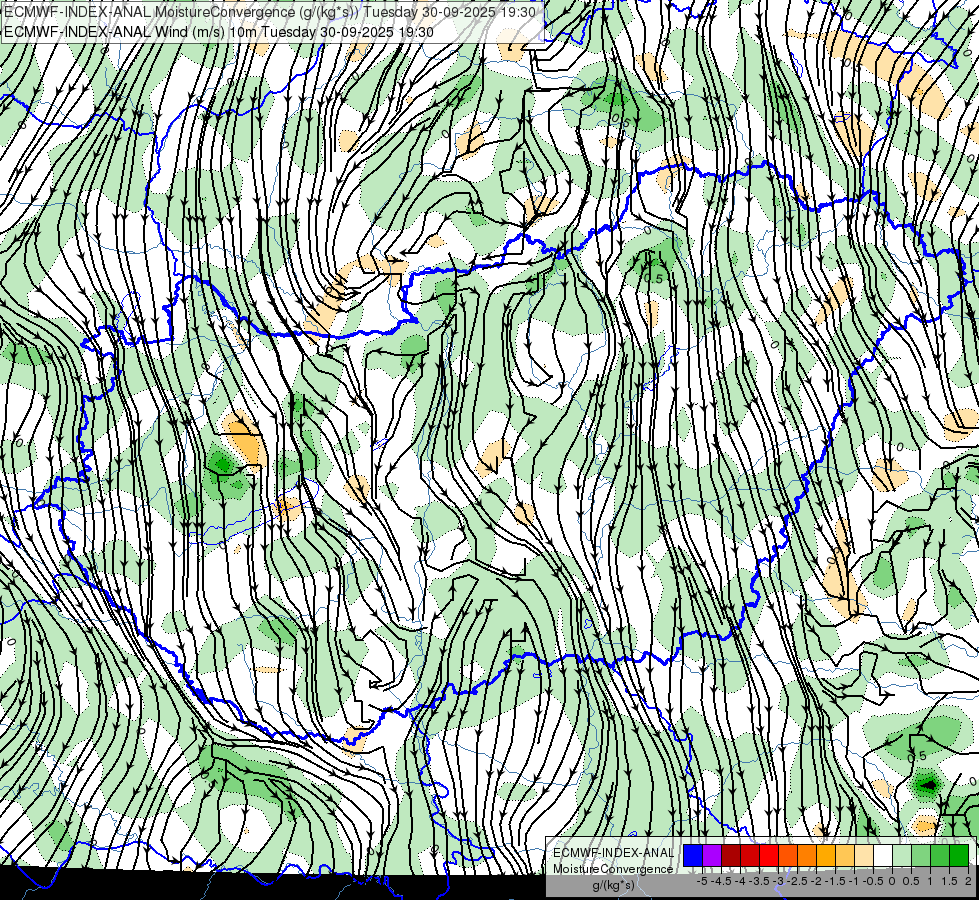Click the darkest green swatch at the legend's end
The width and height of the screenshot is (979, 900).
tap(959, 856)
